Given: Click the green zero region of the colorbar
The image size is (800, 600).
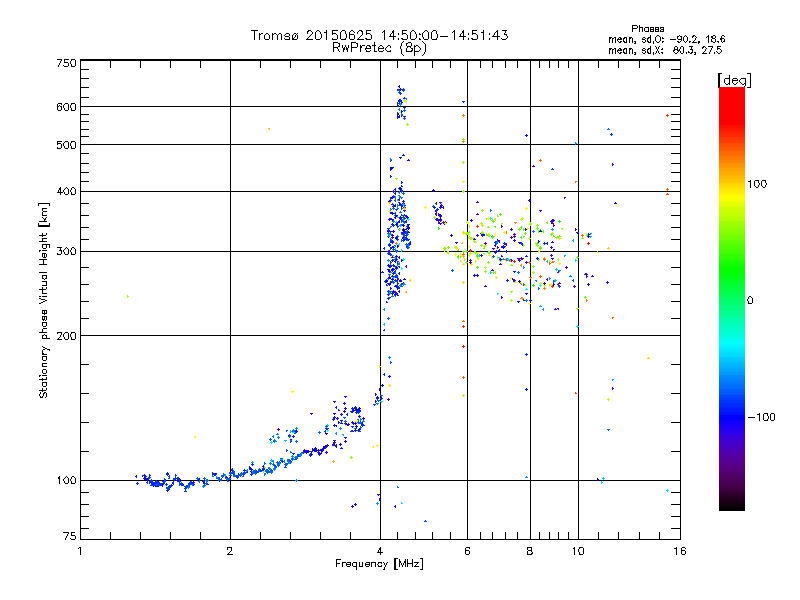Looking at the screenshot, I should (732, 300).
